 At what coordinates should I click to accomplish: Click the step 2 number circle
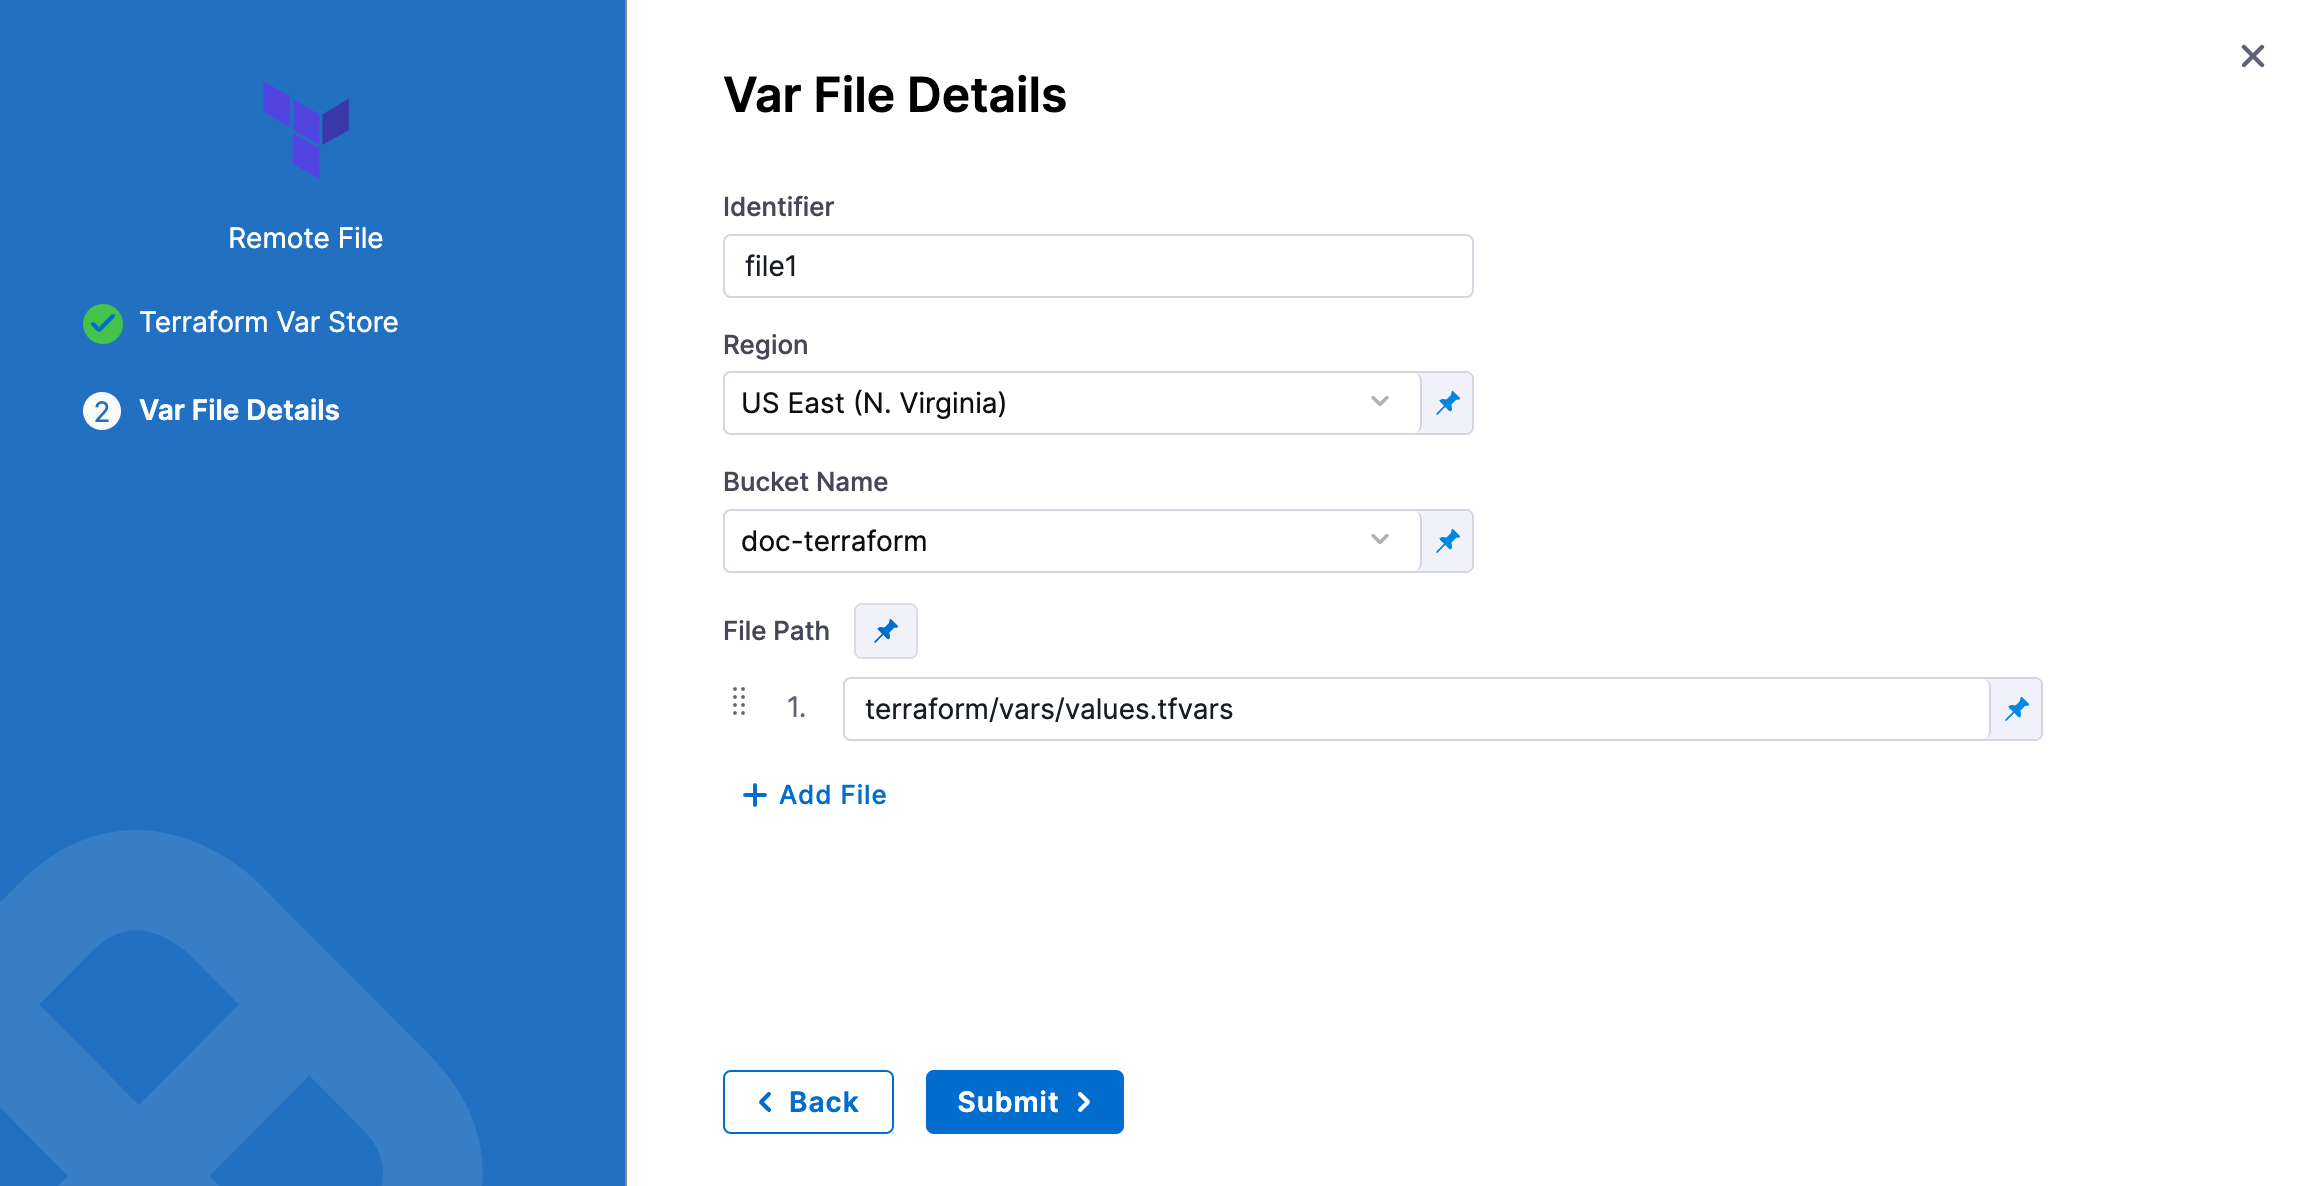click(102, 411)
